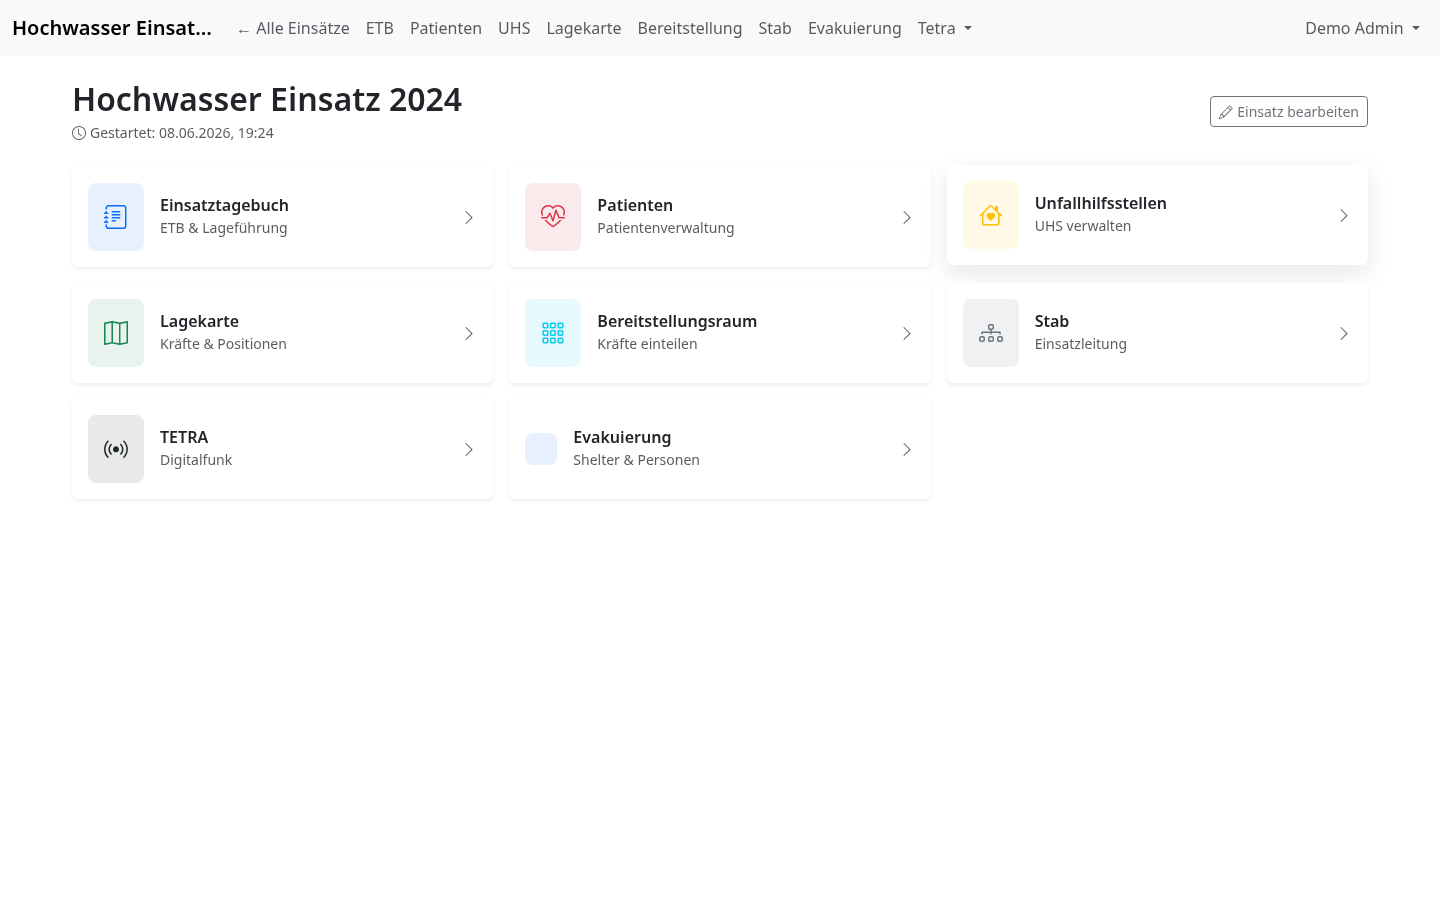
Task: Click the Einsatztagebuch notebook icon
Action: tap(116, 217)
